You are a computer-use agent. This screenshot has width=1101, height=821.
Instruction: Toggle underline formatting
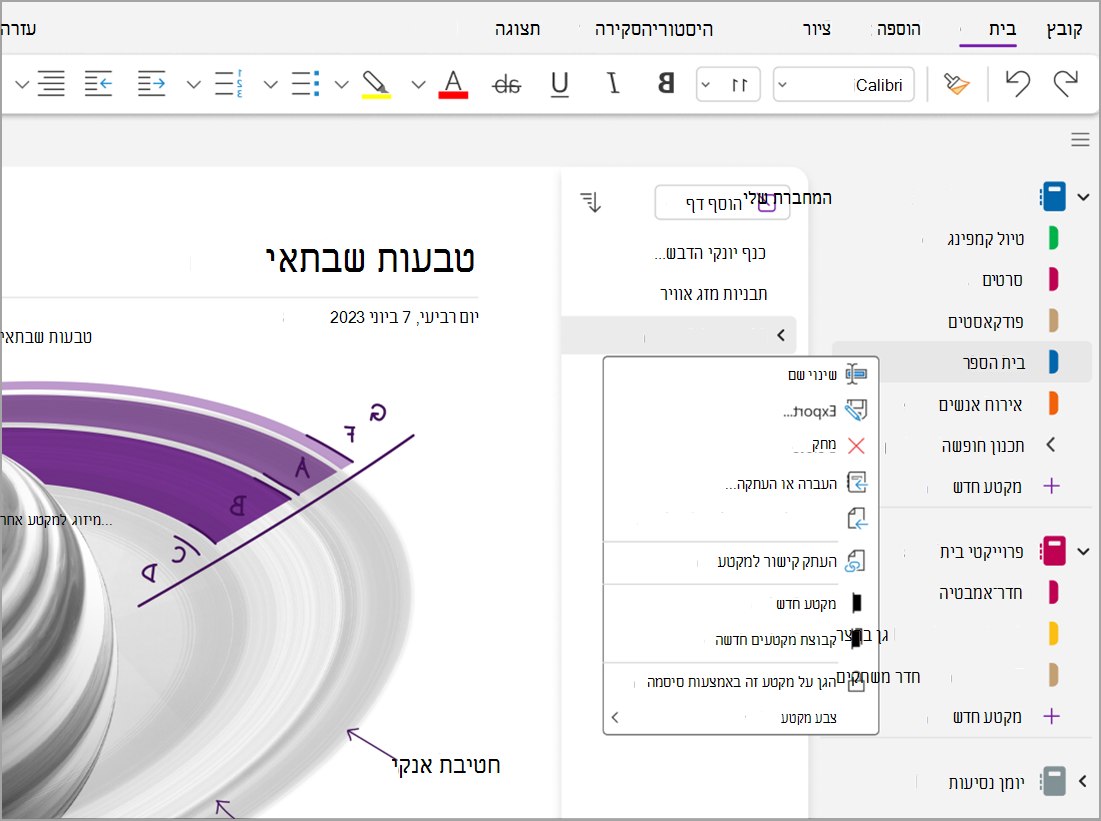(x=560, y=84)
